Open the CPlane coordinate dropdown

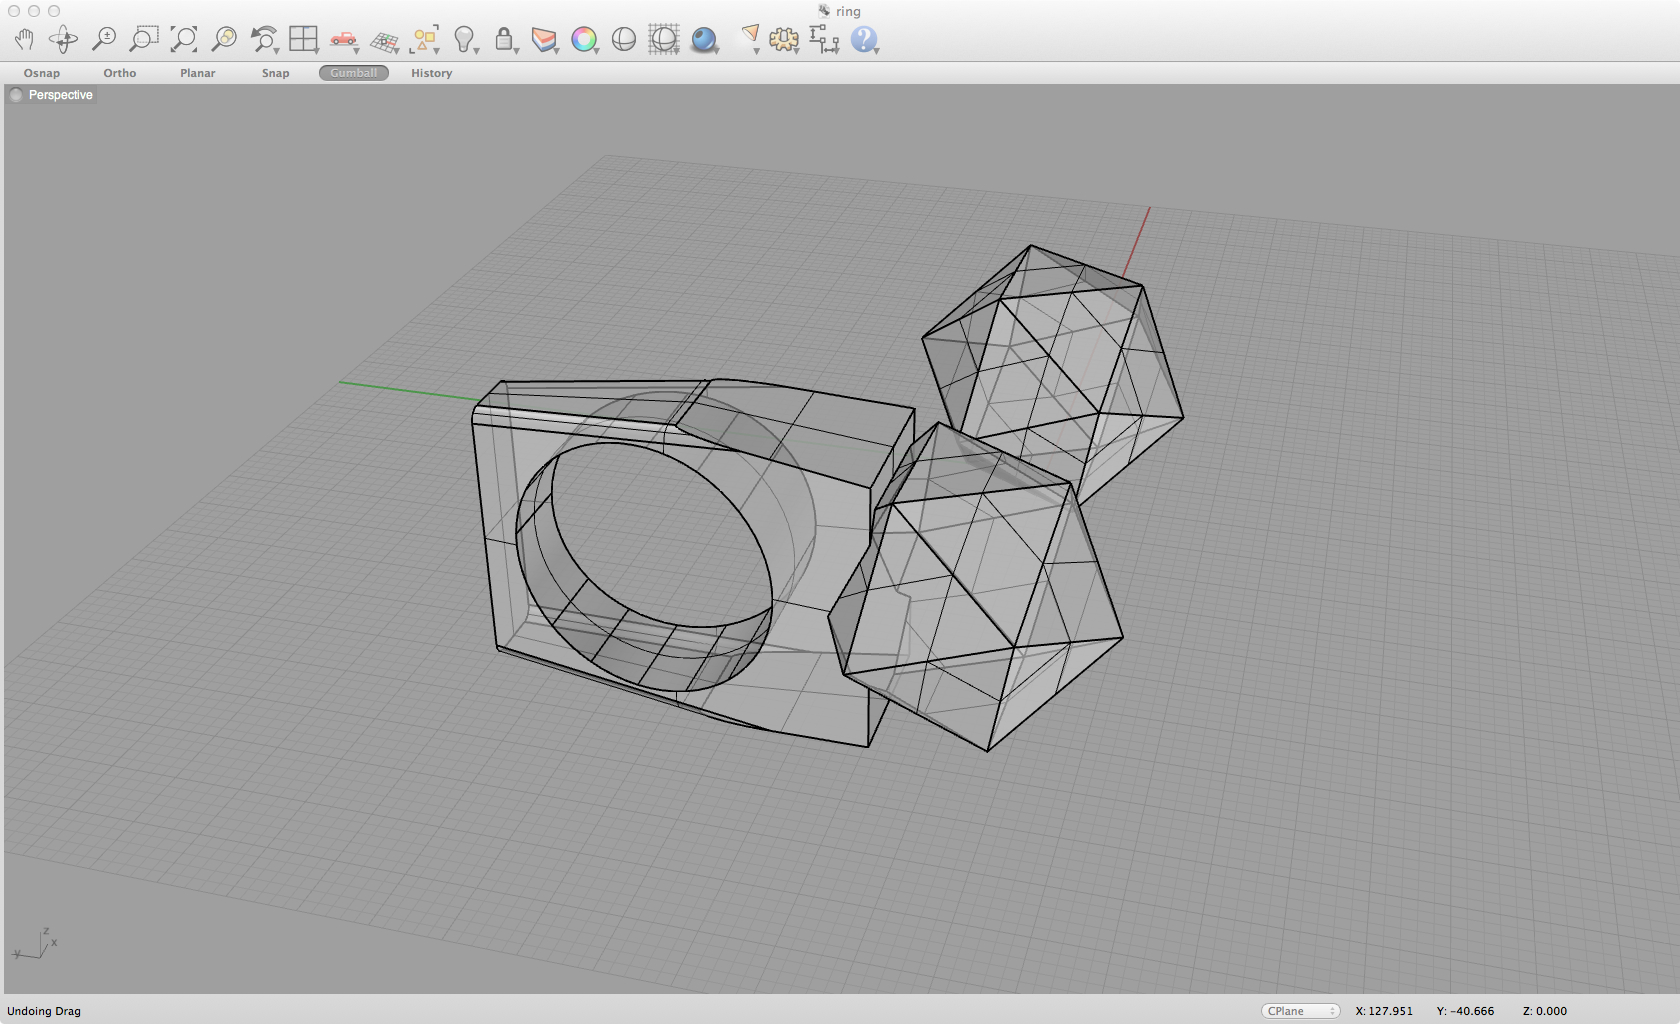pos(1300,1011)
